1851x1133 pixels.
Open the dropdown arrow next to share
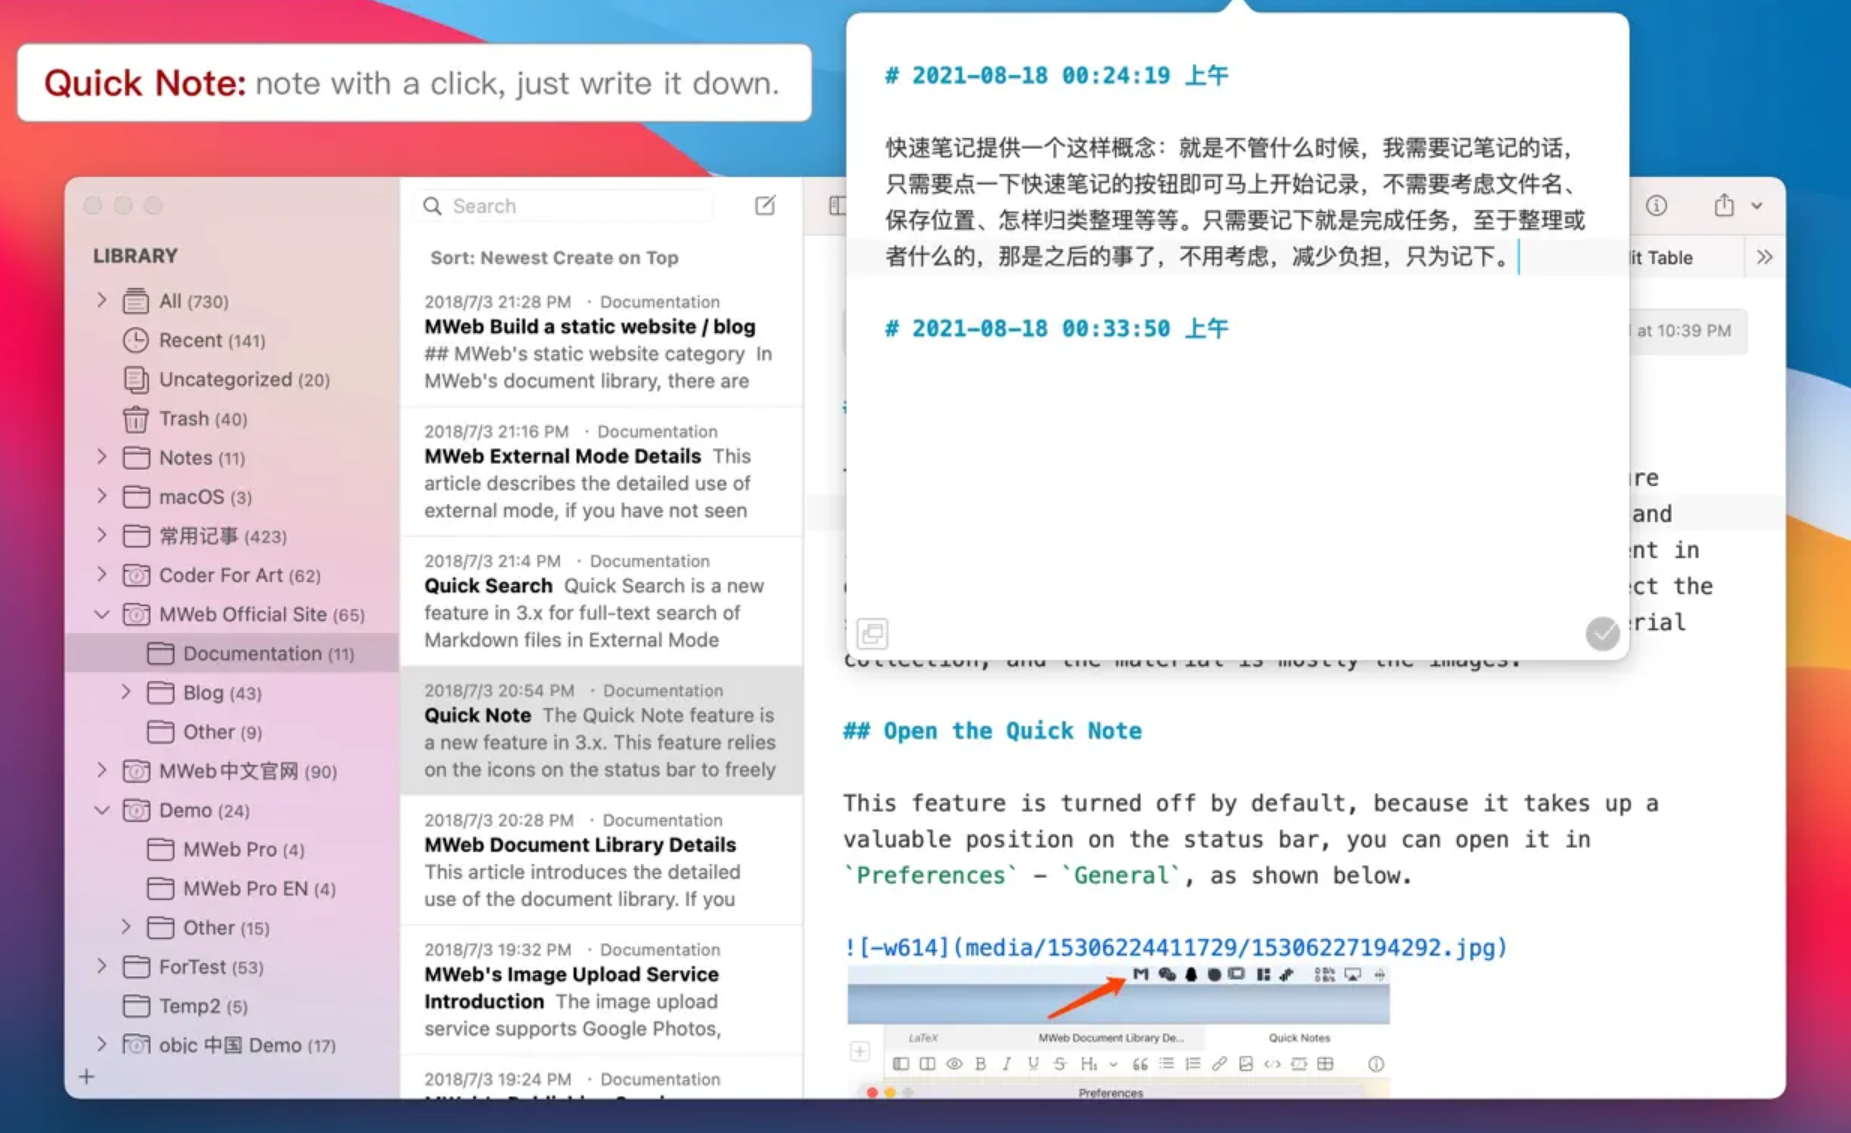(1757, 206)
